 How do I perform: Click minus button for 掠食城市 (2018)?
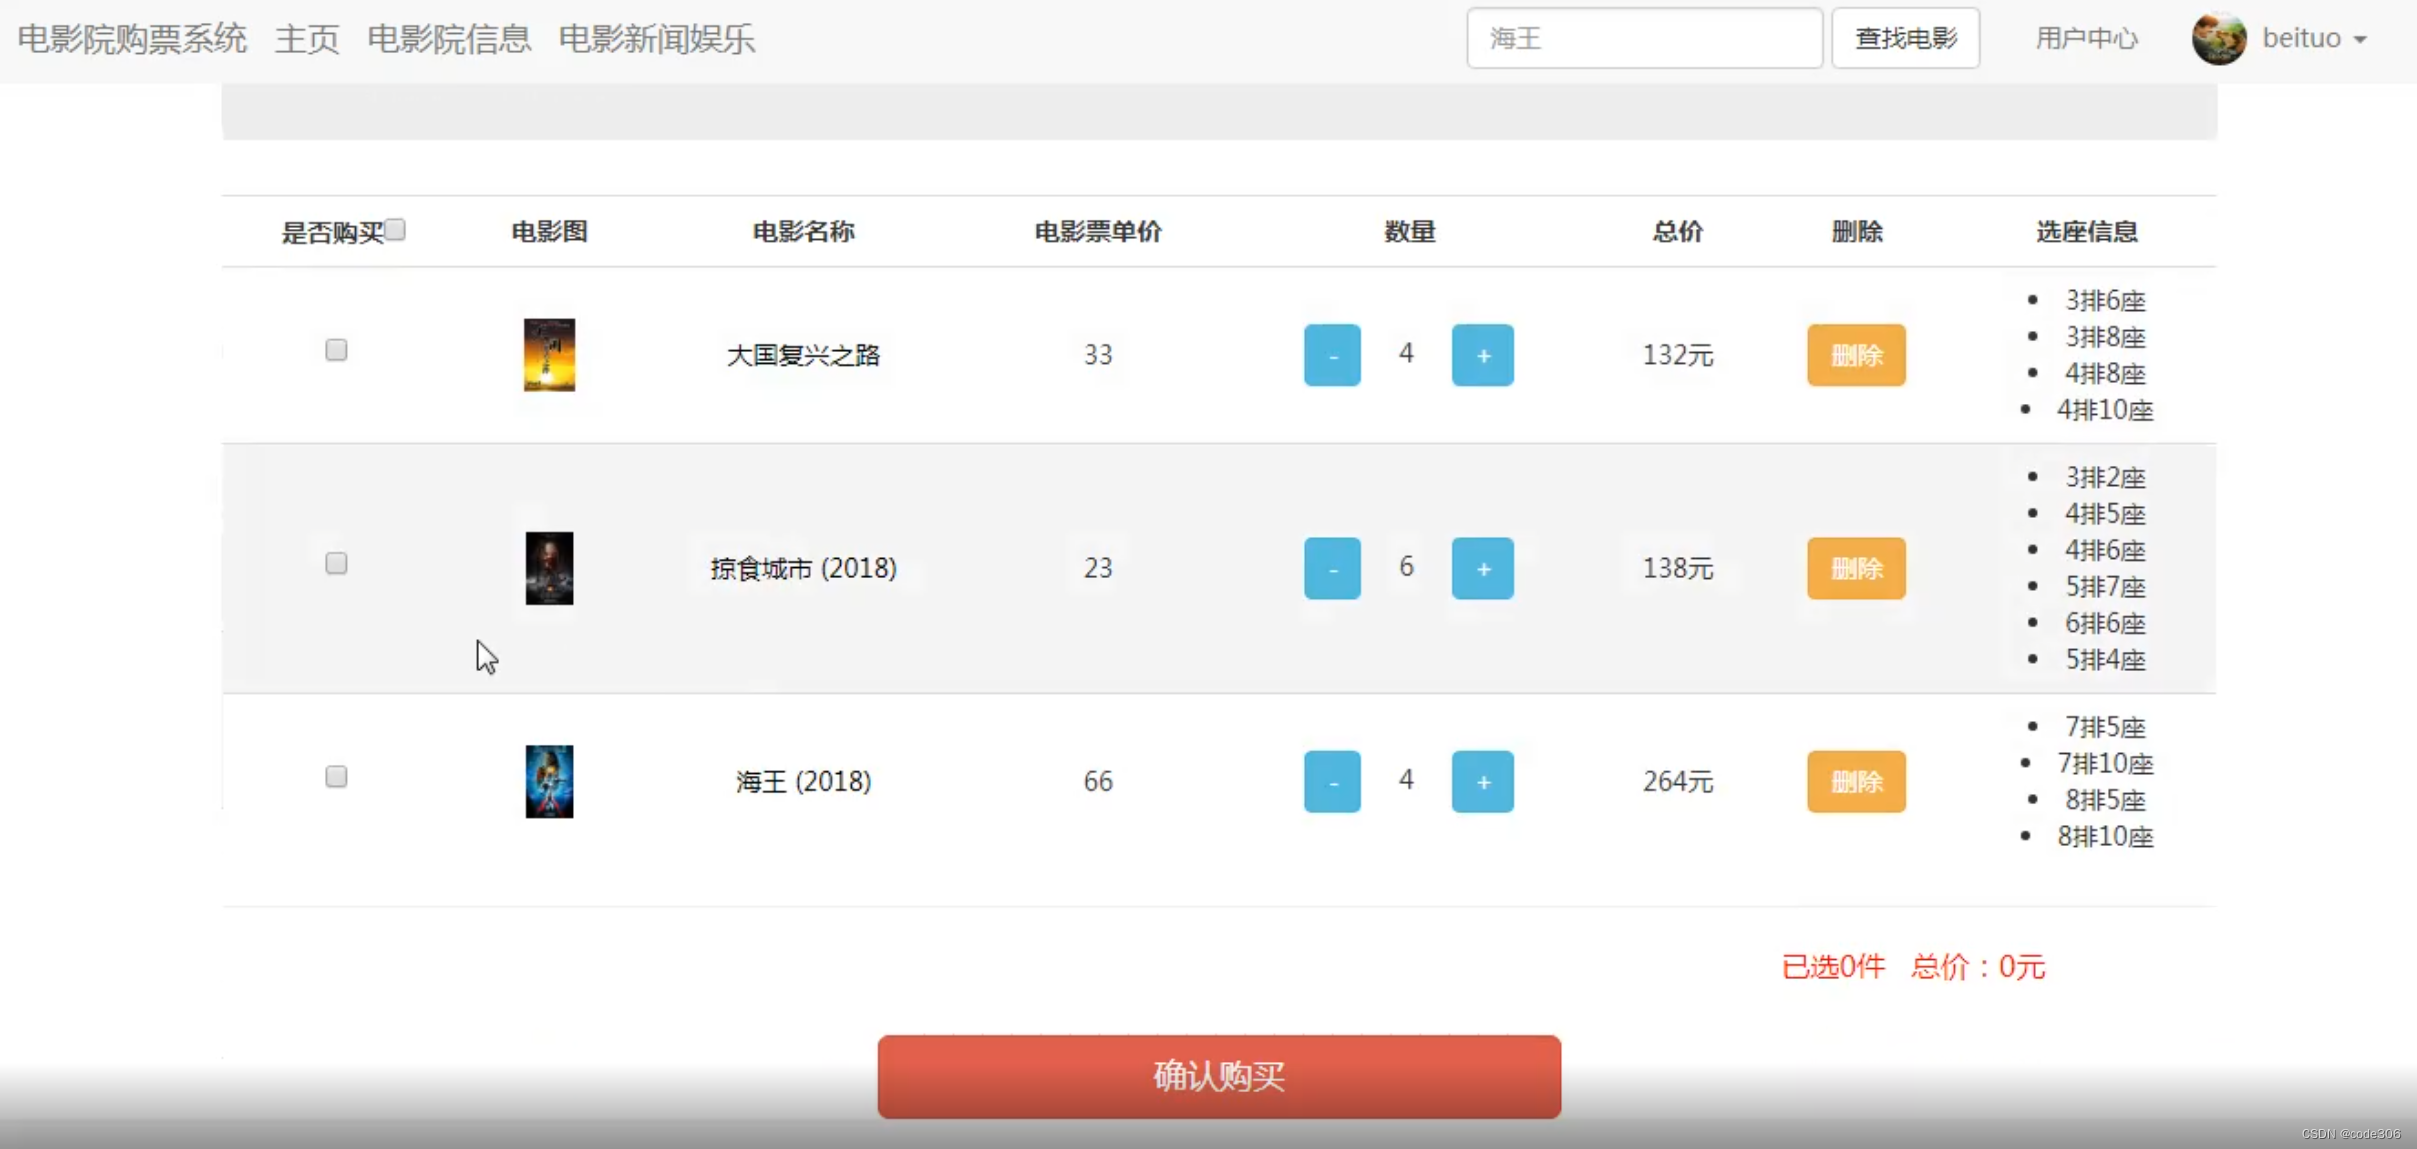[1332, 568]
